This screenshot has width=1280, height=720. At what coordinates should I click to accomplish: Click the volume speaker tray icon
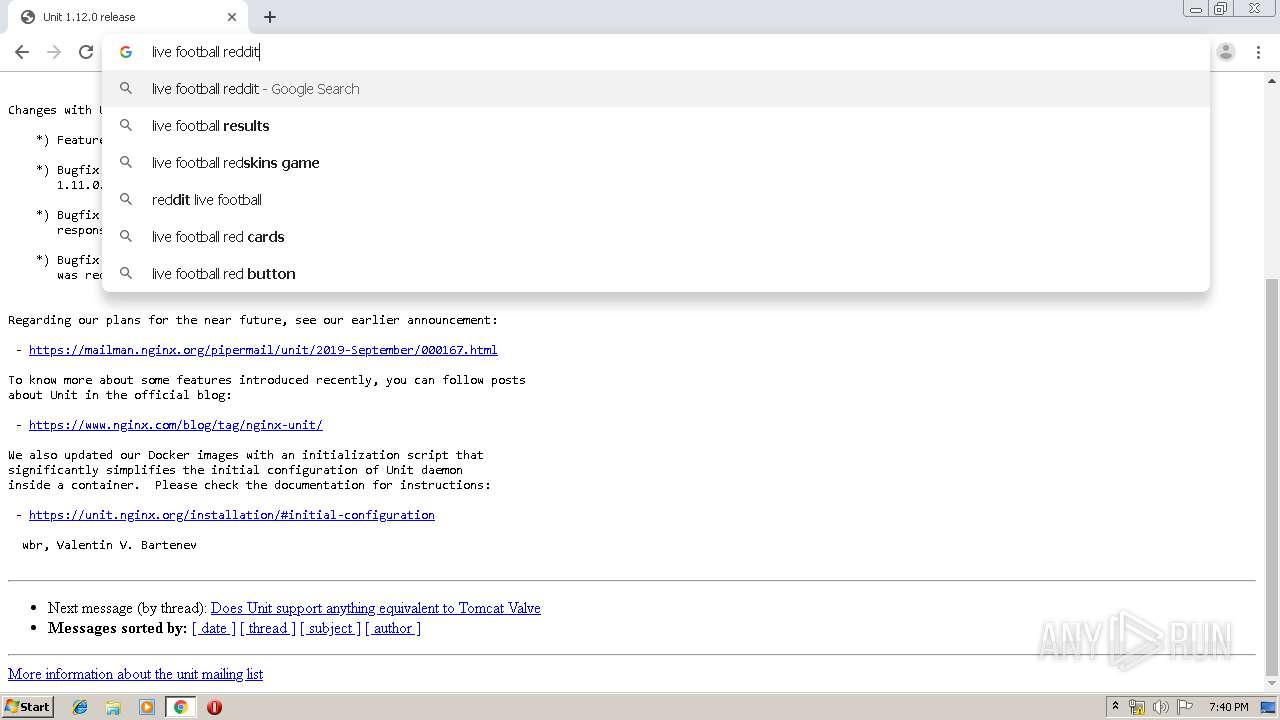point(1161,707)
